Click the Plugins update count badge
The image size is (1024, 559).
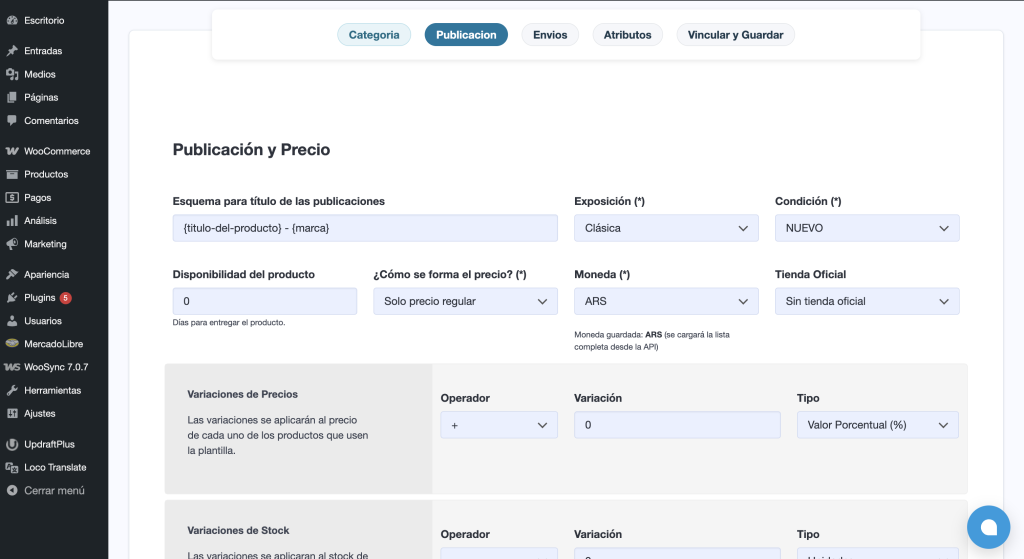(65, 298)
